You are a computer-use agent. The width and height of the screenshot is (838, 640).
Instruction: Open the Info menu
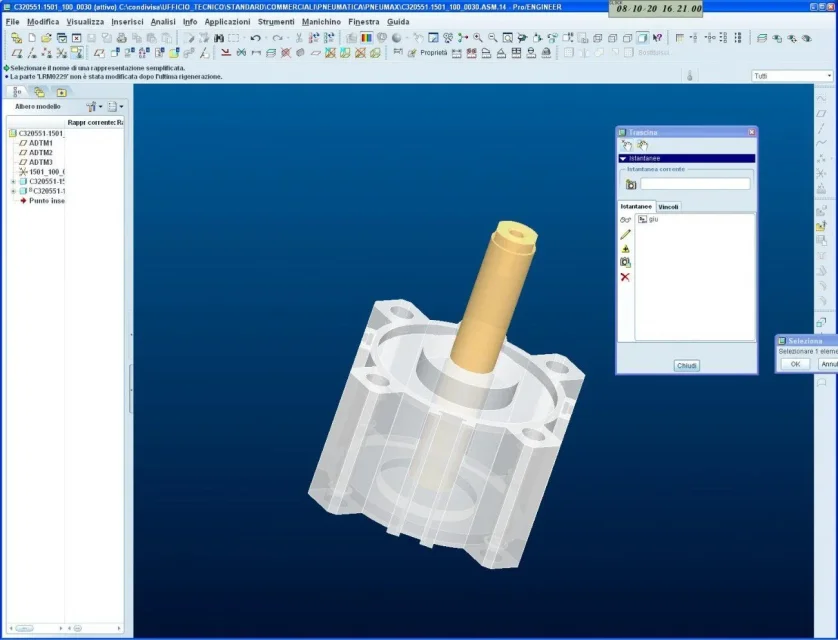coord(190,22)
